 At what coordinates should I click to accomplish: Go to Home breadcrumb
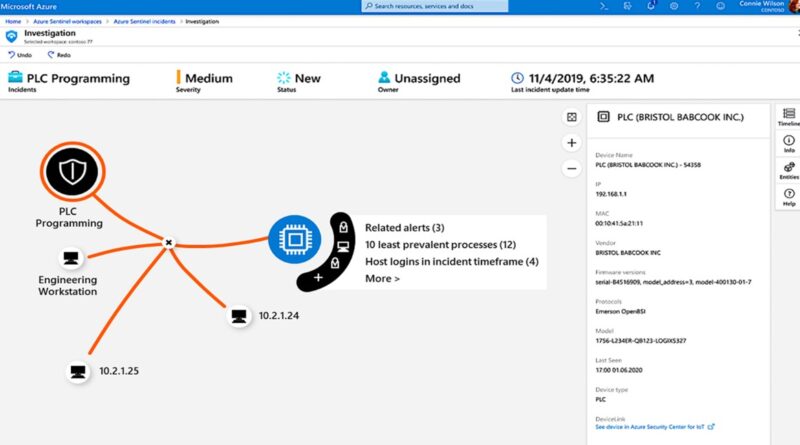tap(13, 21)
